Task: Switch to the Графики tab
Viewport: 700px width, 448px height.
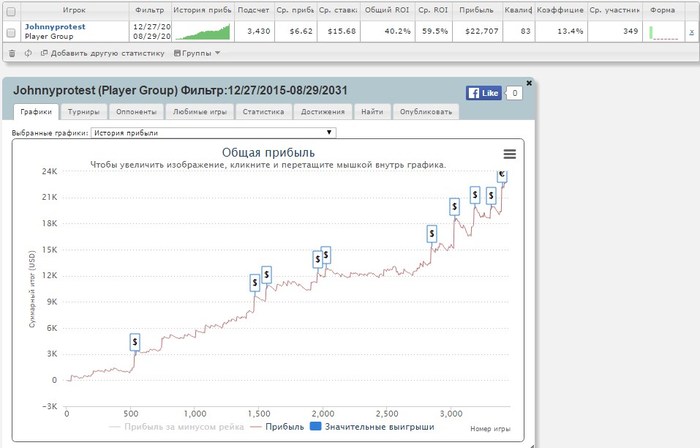Action: (x=36, y=112)
